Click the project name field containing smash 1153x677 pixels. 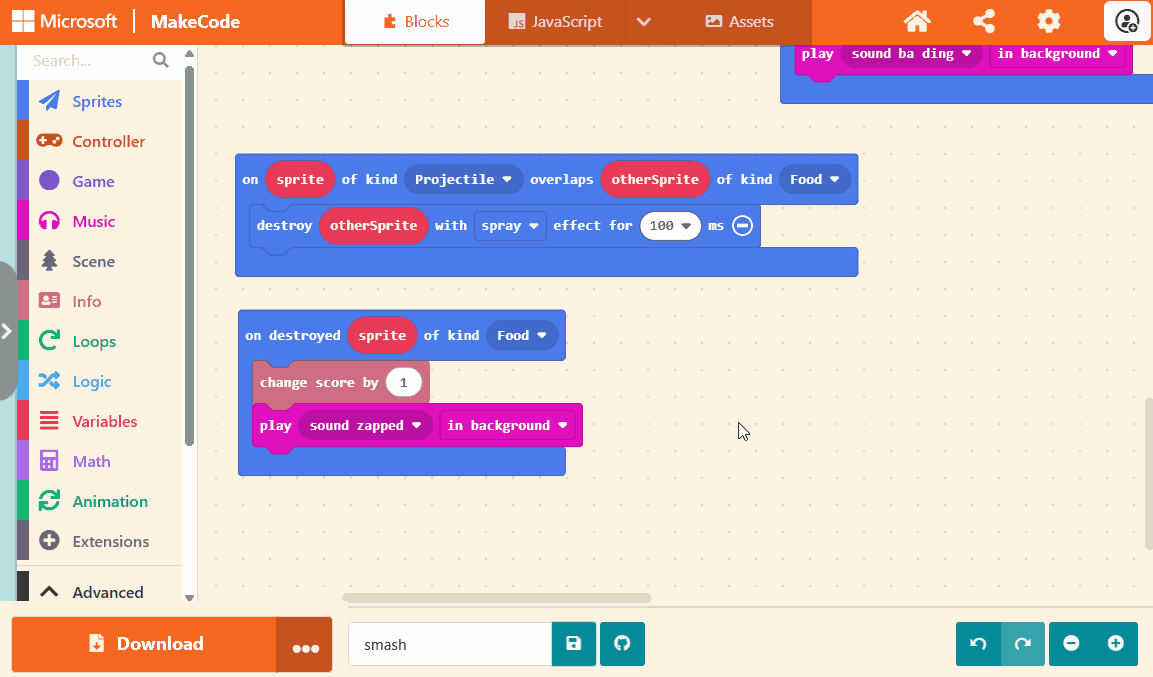tap(449, 644)
